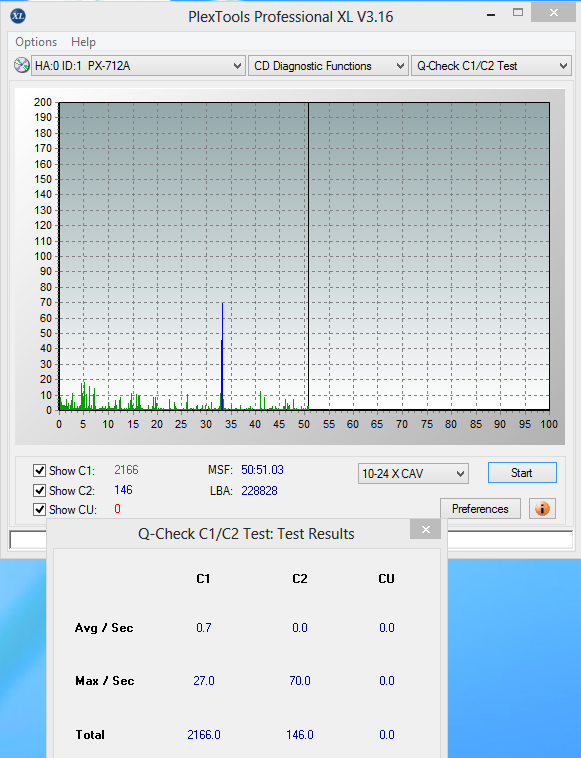Image resolution: width=581 pixels, height=758 pixels.
Task: Click the MSF value 50:51.03
Action: click(262, 470)
